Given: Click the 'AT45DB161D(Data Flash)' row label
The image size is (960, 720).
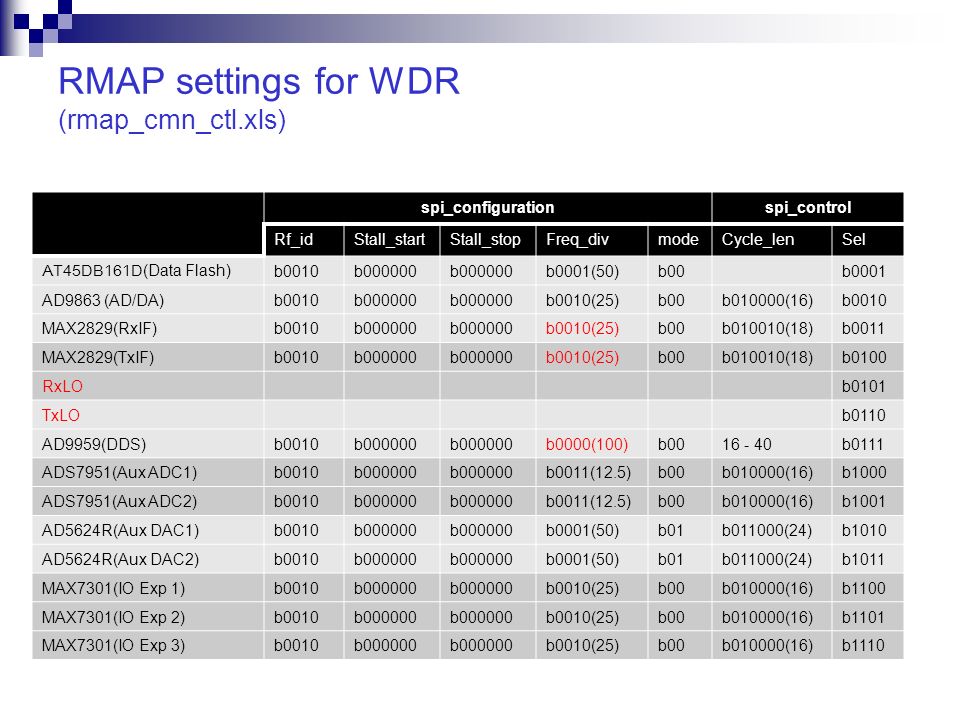Looking at the screenshot, I should pyautogui.click(x=137, y=271).
